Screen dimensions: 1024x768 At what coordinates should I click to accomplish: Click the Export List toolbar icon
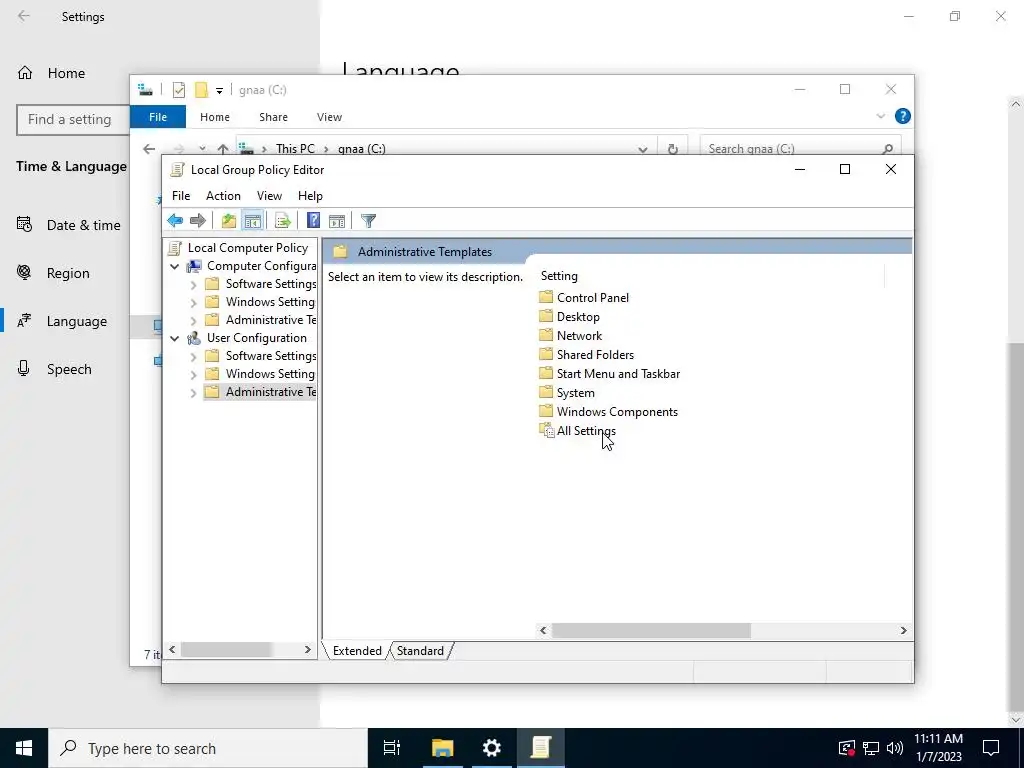283,221
